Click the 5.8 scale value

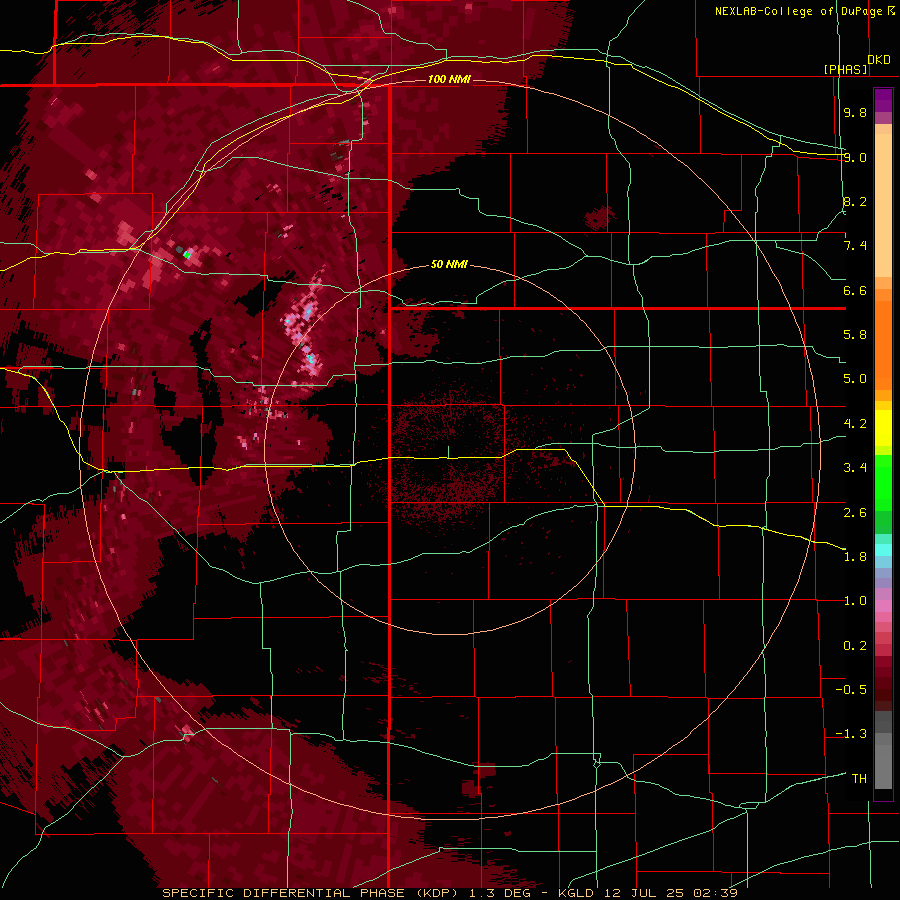pyautogui.click(x=855, y=335)
